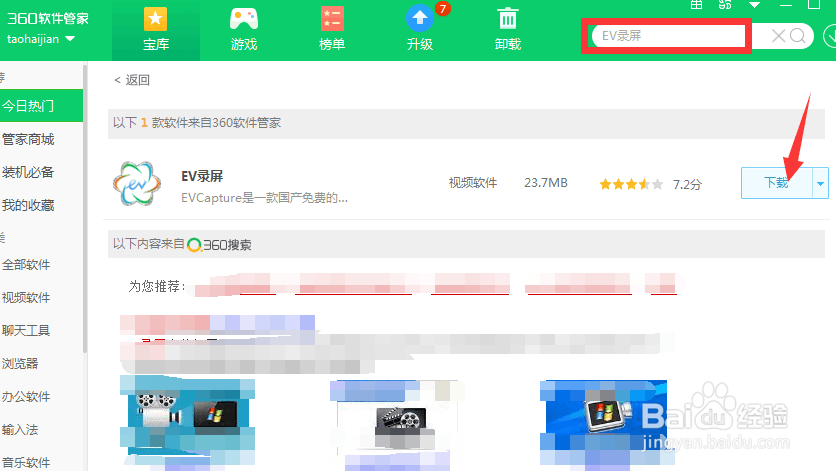Image resolution: width=836 pixels, height=471 pixels.
Task: Go back via 返回 link
Action: (x=132, y=80)
